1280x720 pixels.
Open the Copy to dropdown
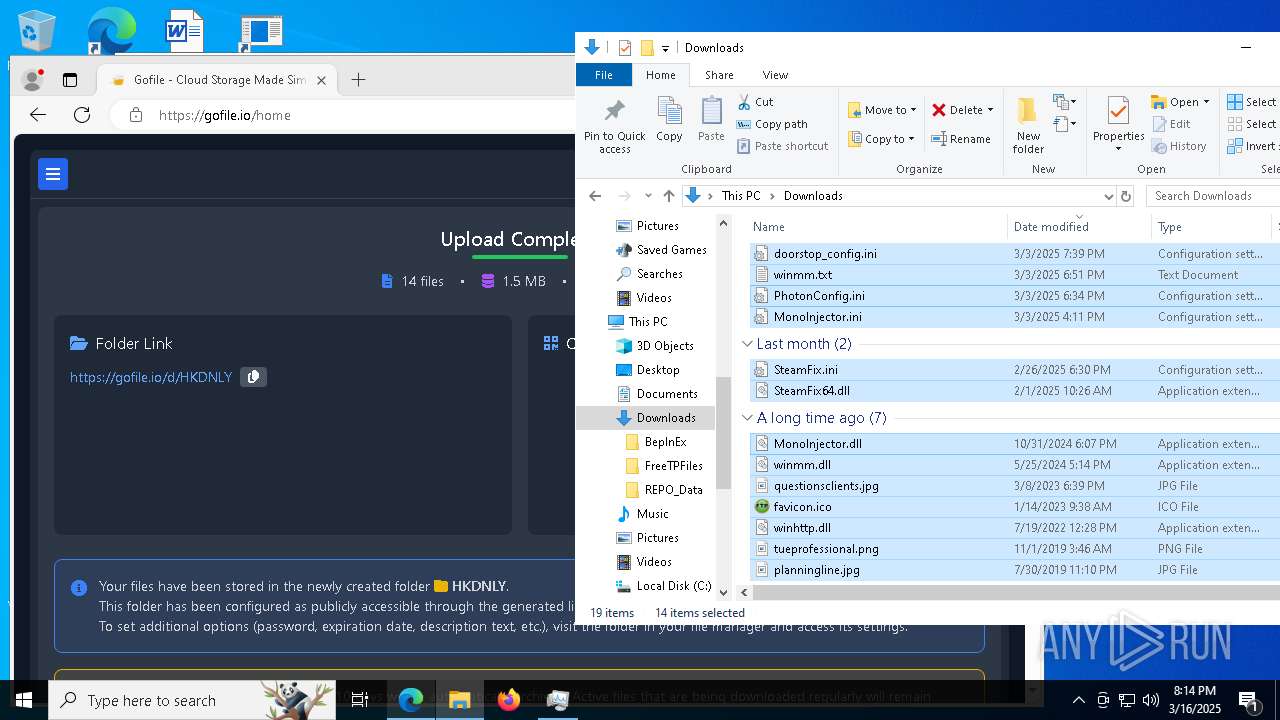pos(881,139)
